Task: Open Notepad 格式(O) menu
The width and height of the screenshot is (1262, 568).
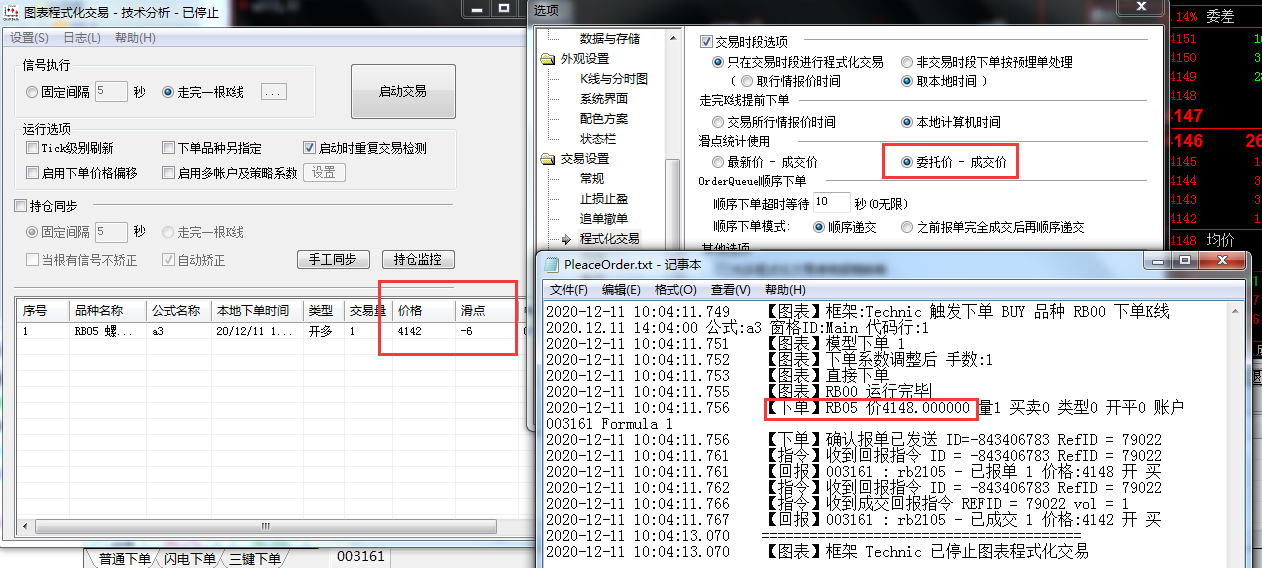Action: point(675,290)
